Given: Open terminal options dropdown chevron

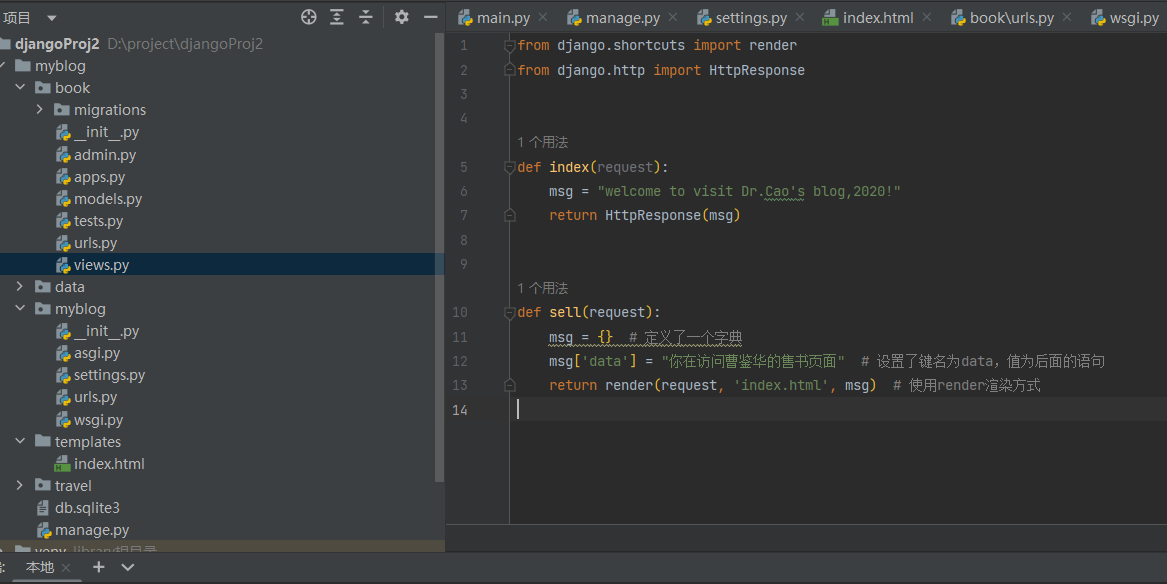Looking at the screenshot, I should [x=127, y=567].
